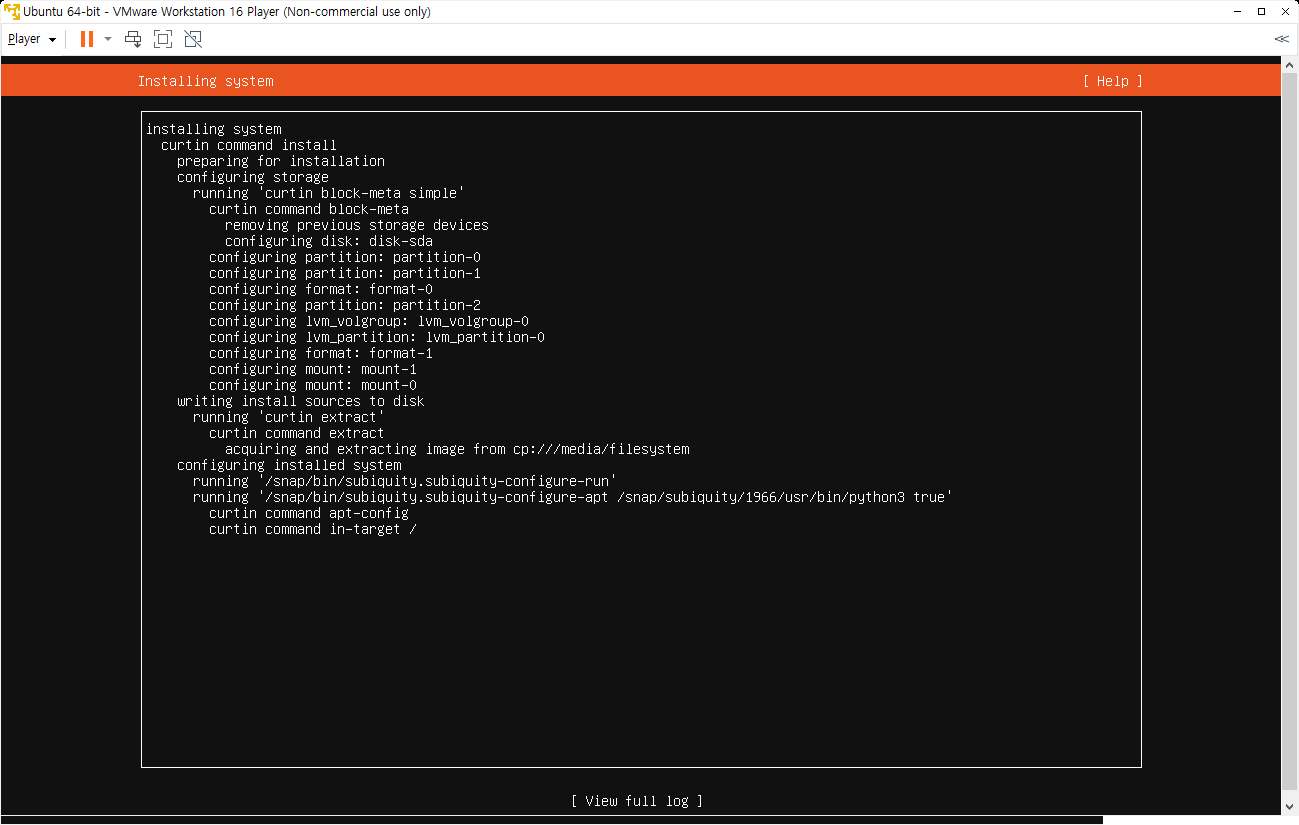Maximize the VMware Player window
The image size is (1299, 825).
point(1261,11)
